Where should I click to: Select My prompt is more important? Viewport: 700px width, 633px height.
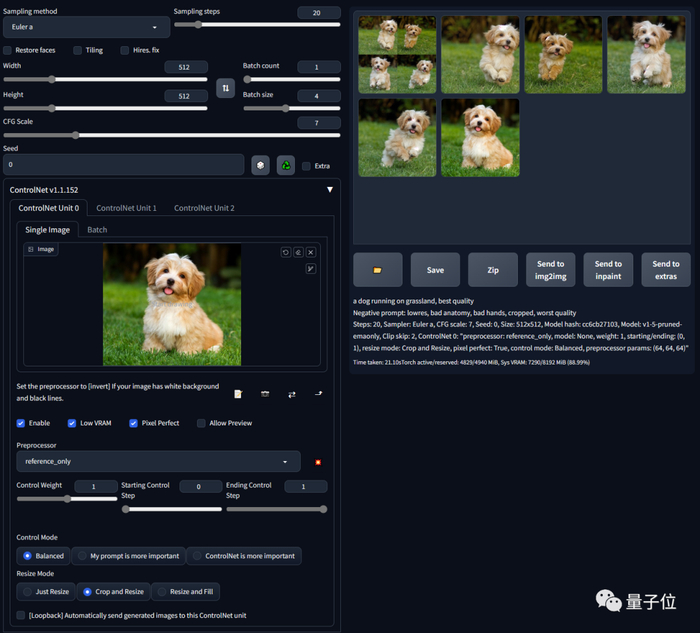click(x=129, y=556)
